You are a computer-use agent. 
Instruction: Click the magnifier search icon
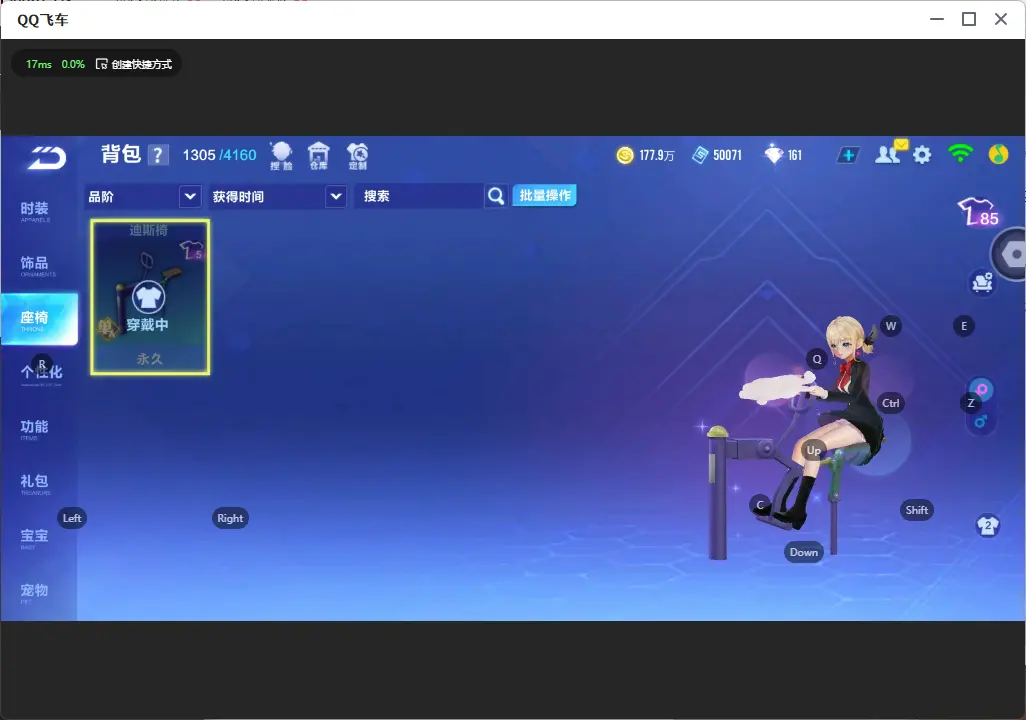click(496, 196)
